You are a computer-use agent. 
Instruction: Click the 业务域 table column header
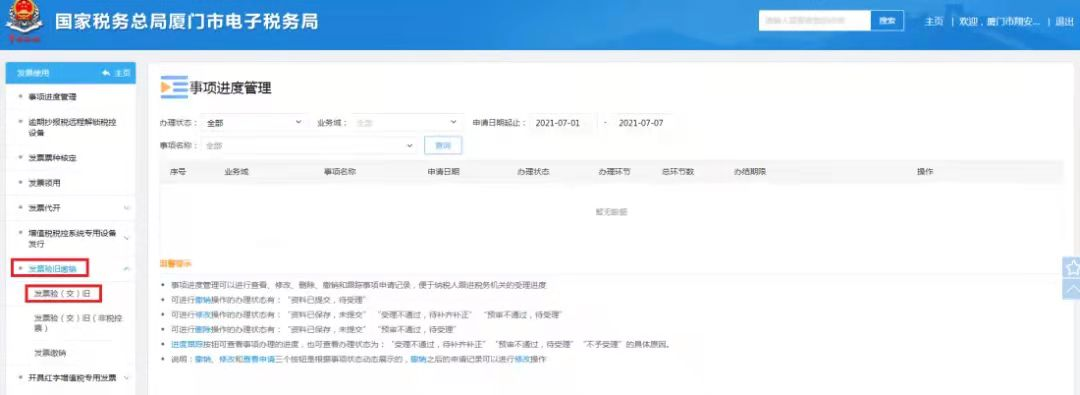236,171
